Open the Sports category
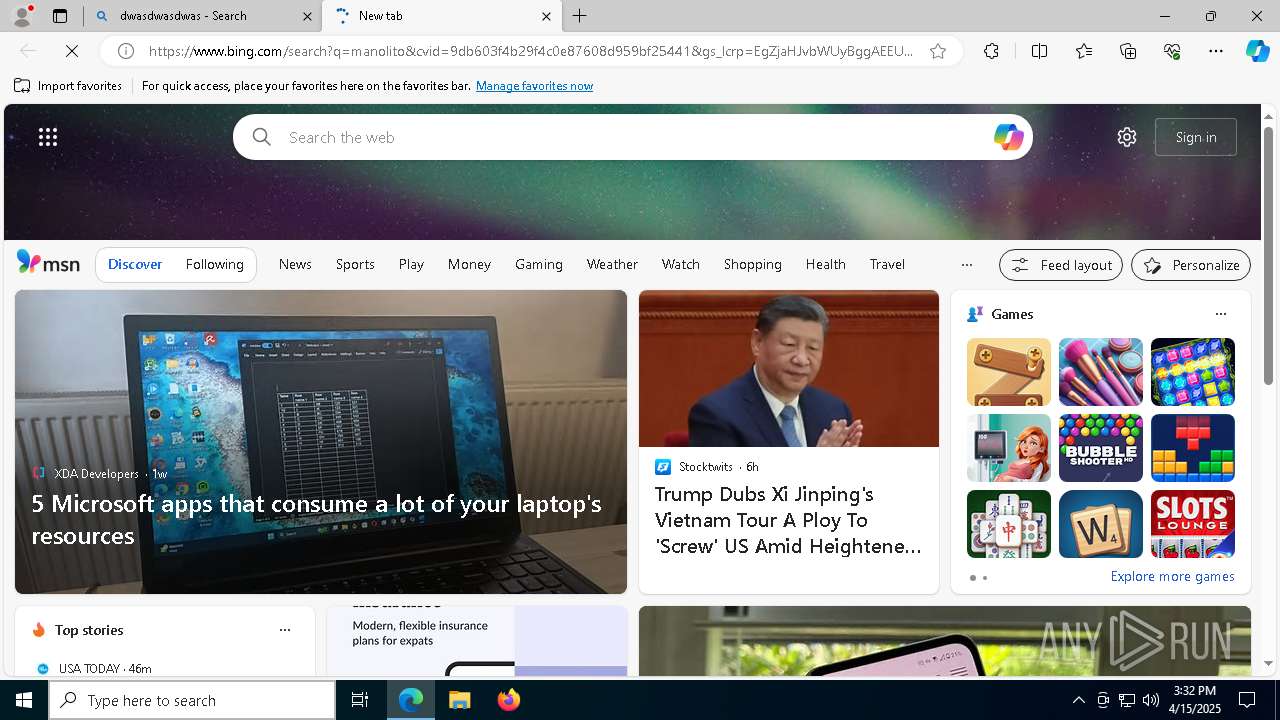This screenshot has height=720, width=1280. point(355,264)
